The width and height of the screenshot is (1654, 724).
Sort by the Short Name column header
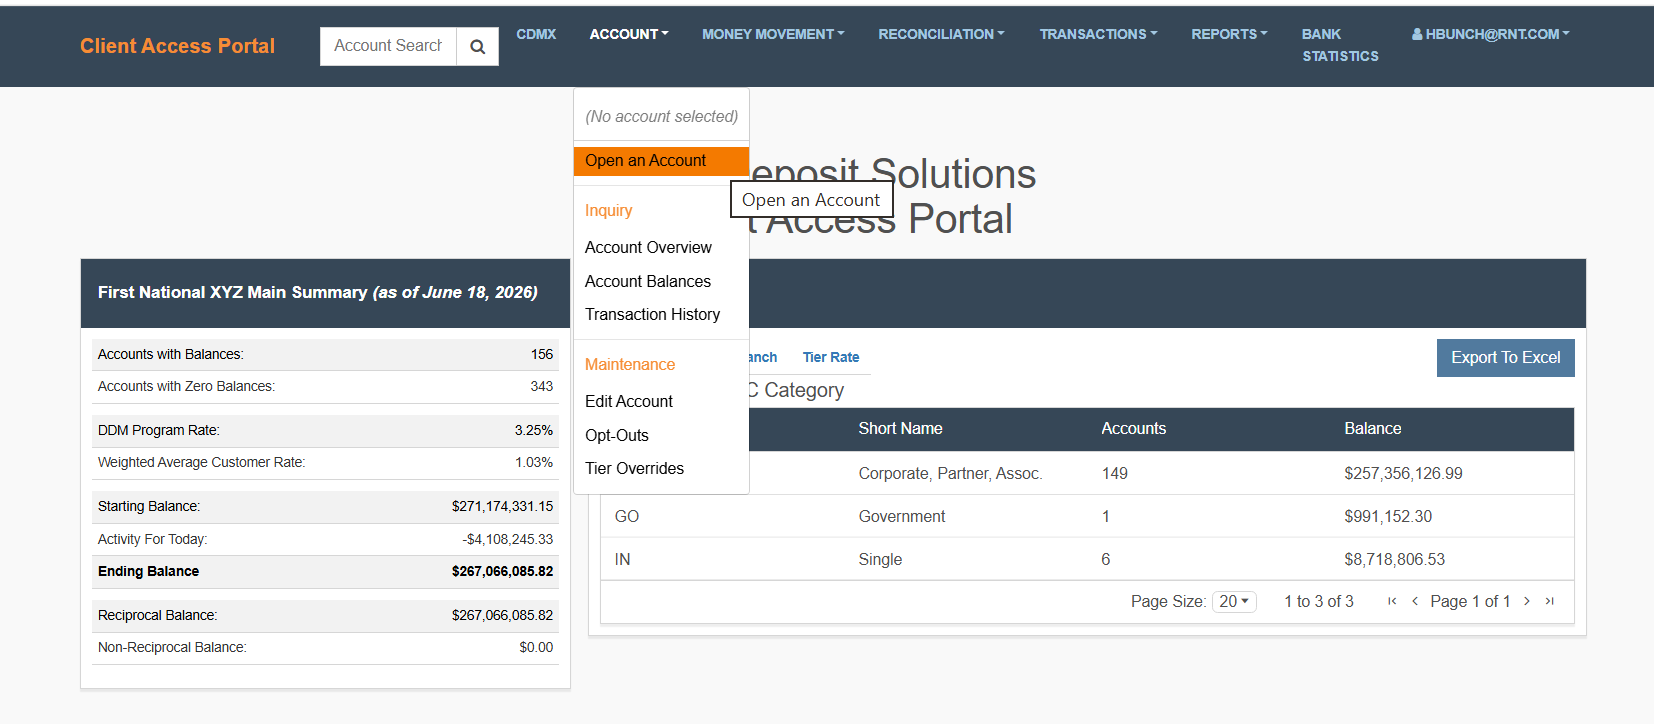[x=900, y=428]
